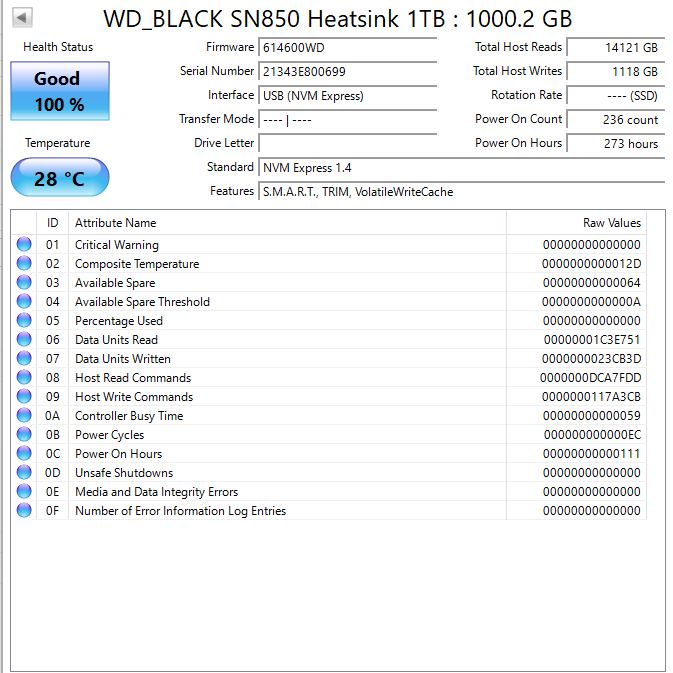Viewport: 673px width, 673px height.
Task: Click raw value 000000117A3CB
Action: [591, 397]
